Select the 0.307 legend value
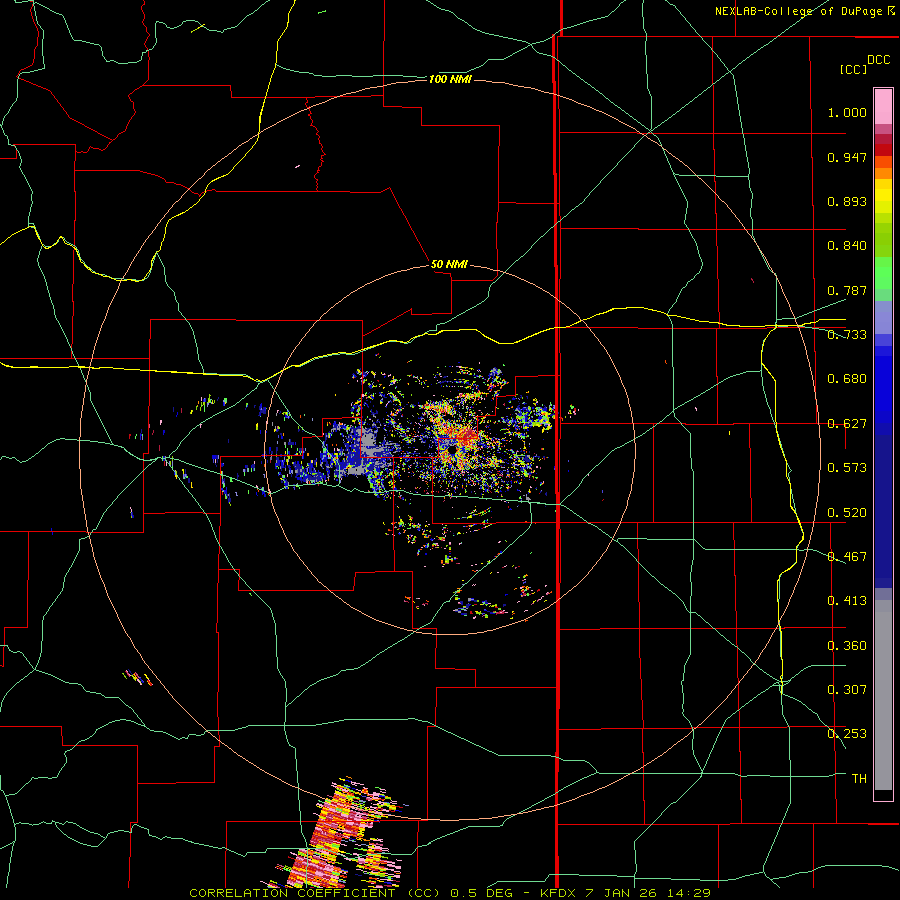The image size is (900, 900). 847,690
